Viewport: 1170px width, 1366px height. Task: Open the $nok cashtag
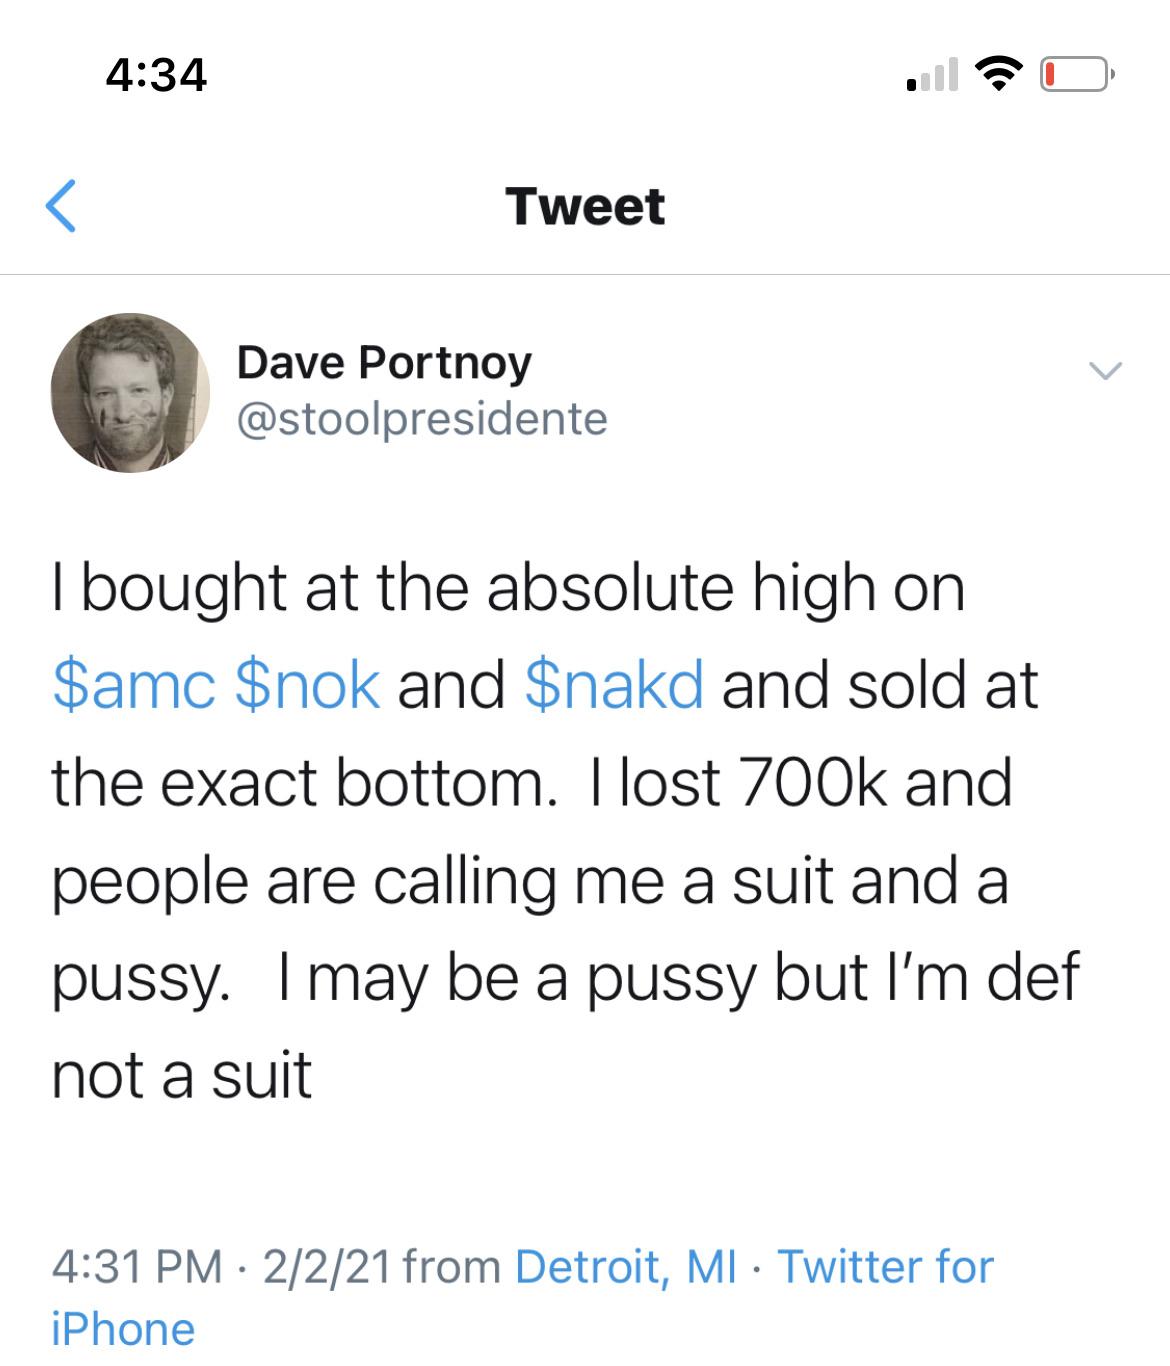tap(307, 685)
